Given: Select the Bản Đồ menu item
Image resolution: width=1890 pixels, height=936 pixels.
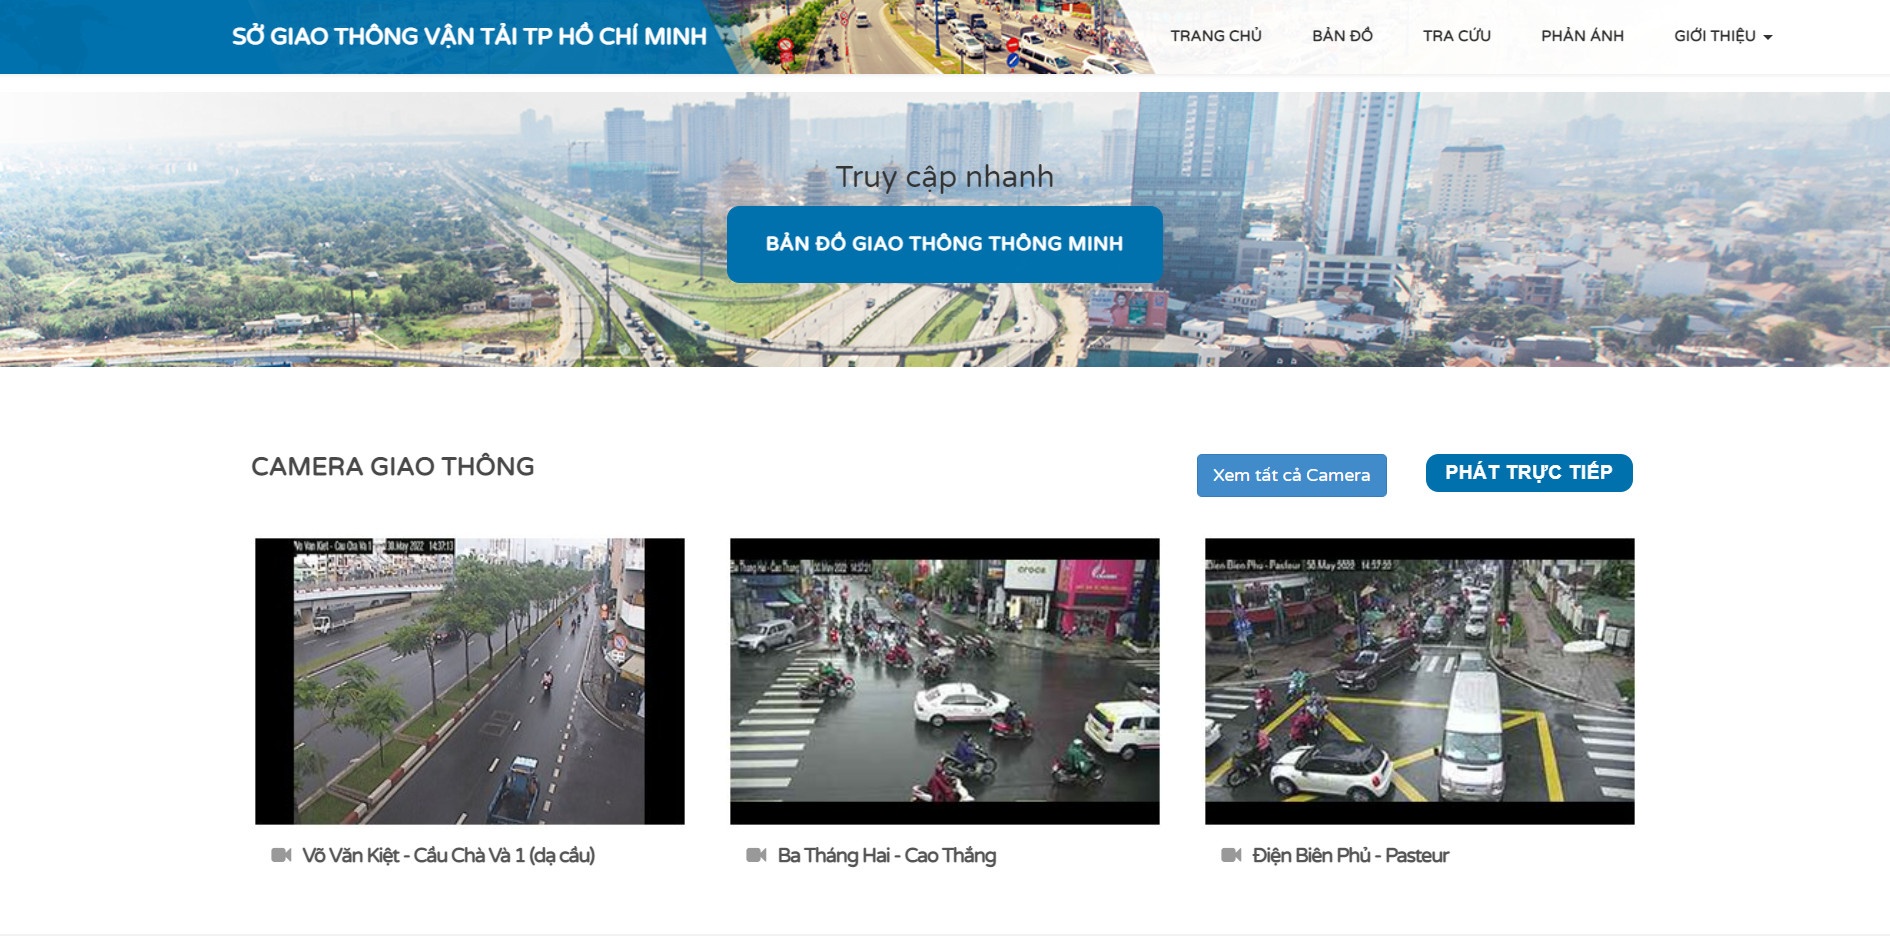Looking at the screenshot, I should (x=1343, y=35).
